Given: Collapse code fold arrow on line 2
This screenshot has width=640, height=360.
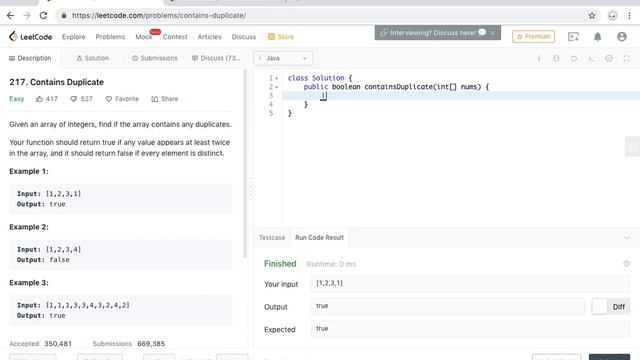Looking at the screenshot, I should pos(277,87).
